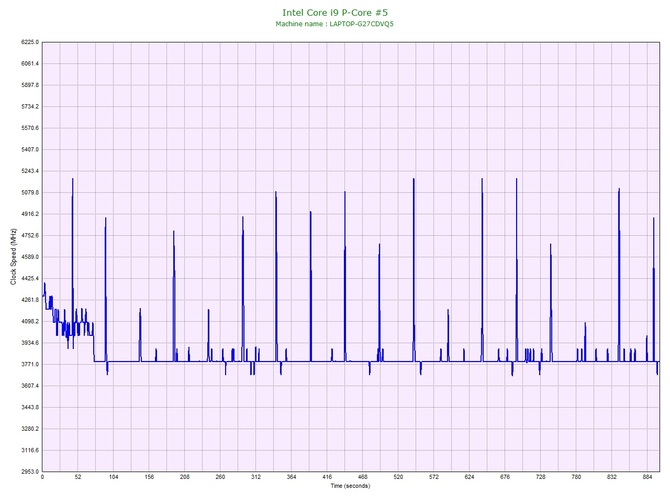
Task: Click the 884 tick on time axis
Action: 647,477
